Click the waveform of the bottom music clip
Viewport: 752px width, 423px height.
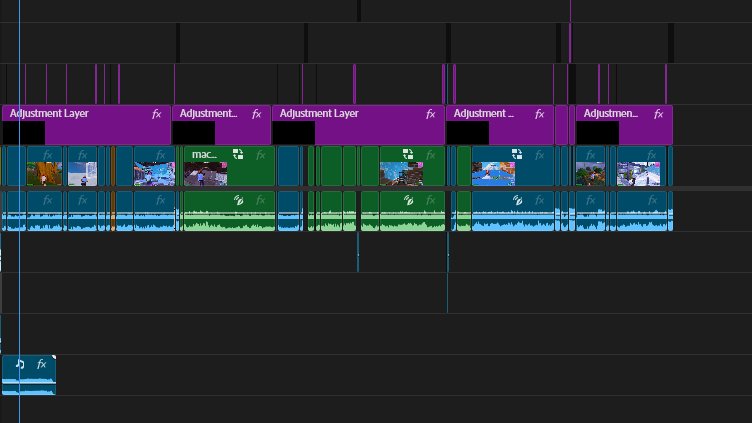pyautogui.click(x=29, y=386)
